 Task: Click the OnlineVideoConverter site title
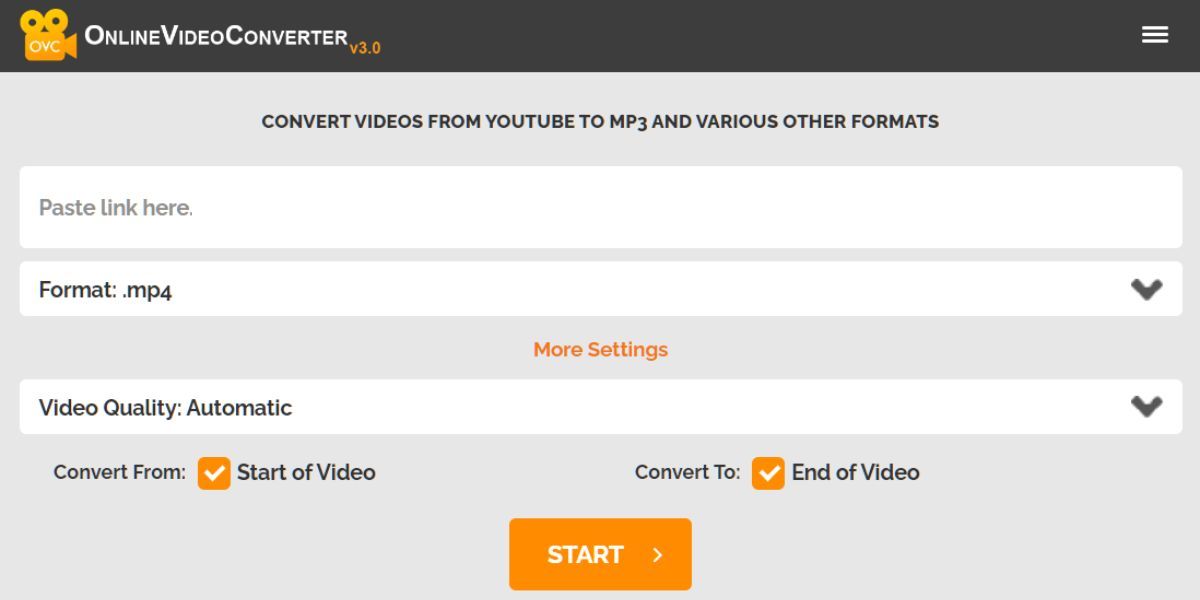click(x=216, y=36)
